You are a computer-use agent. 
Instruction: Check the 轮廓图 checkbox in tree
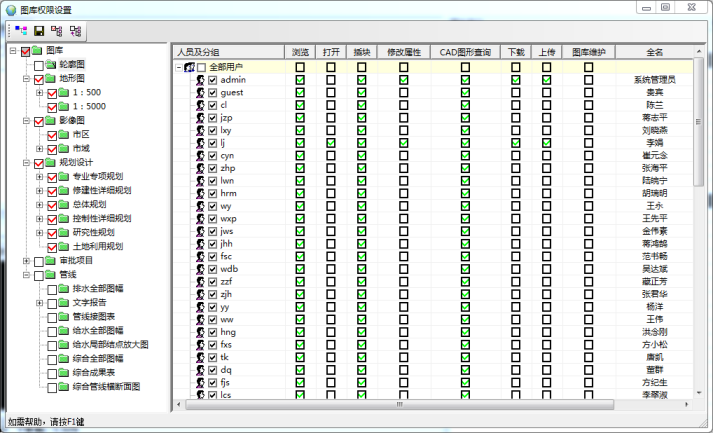(x=38, y=65)
